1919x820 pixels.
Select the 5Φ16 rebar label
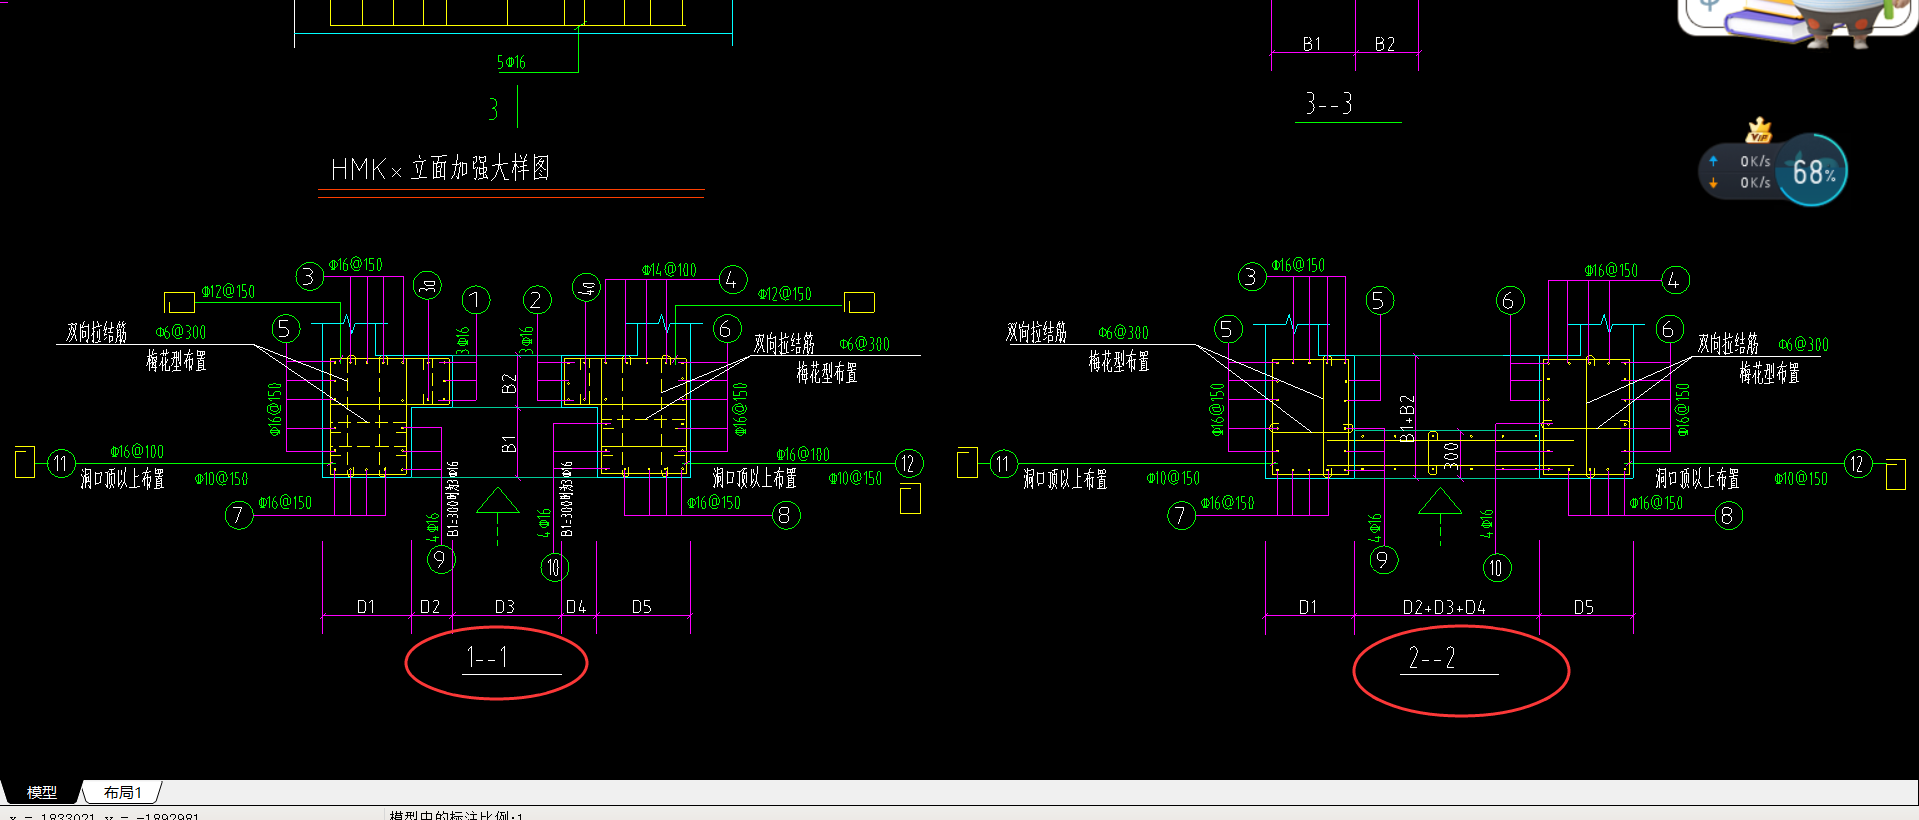click(x=511, y=62)
